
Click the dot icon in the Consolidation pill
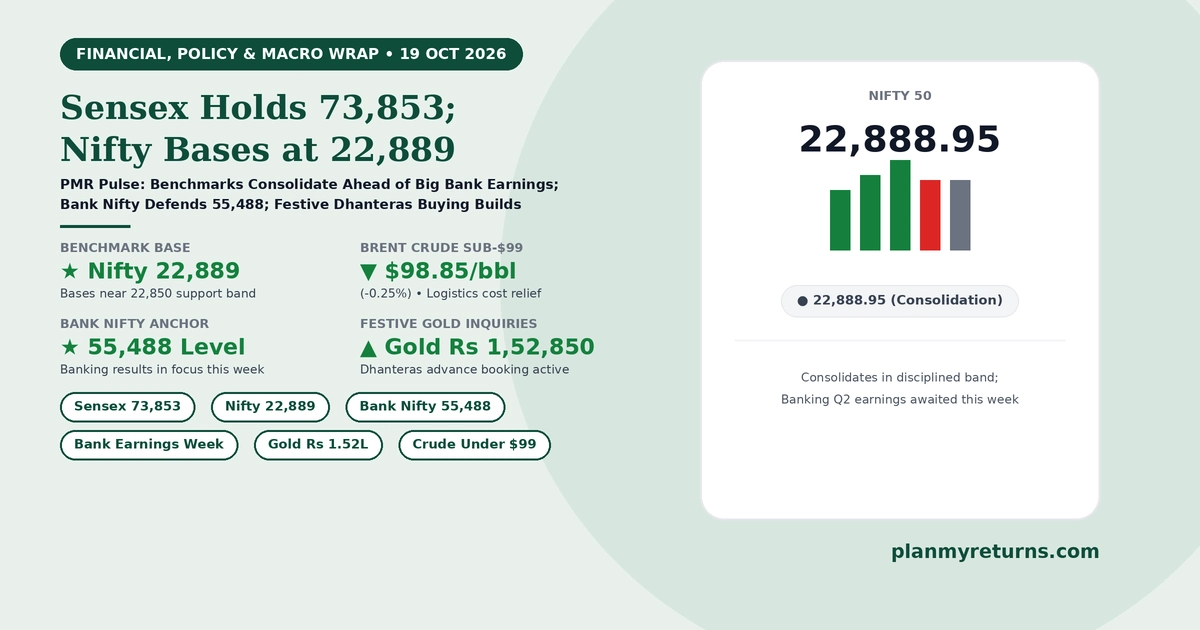[x=802, y=301]
